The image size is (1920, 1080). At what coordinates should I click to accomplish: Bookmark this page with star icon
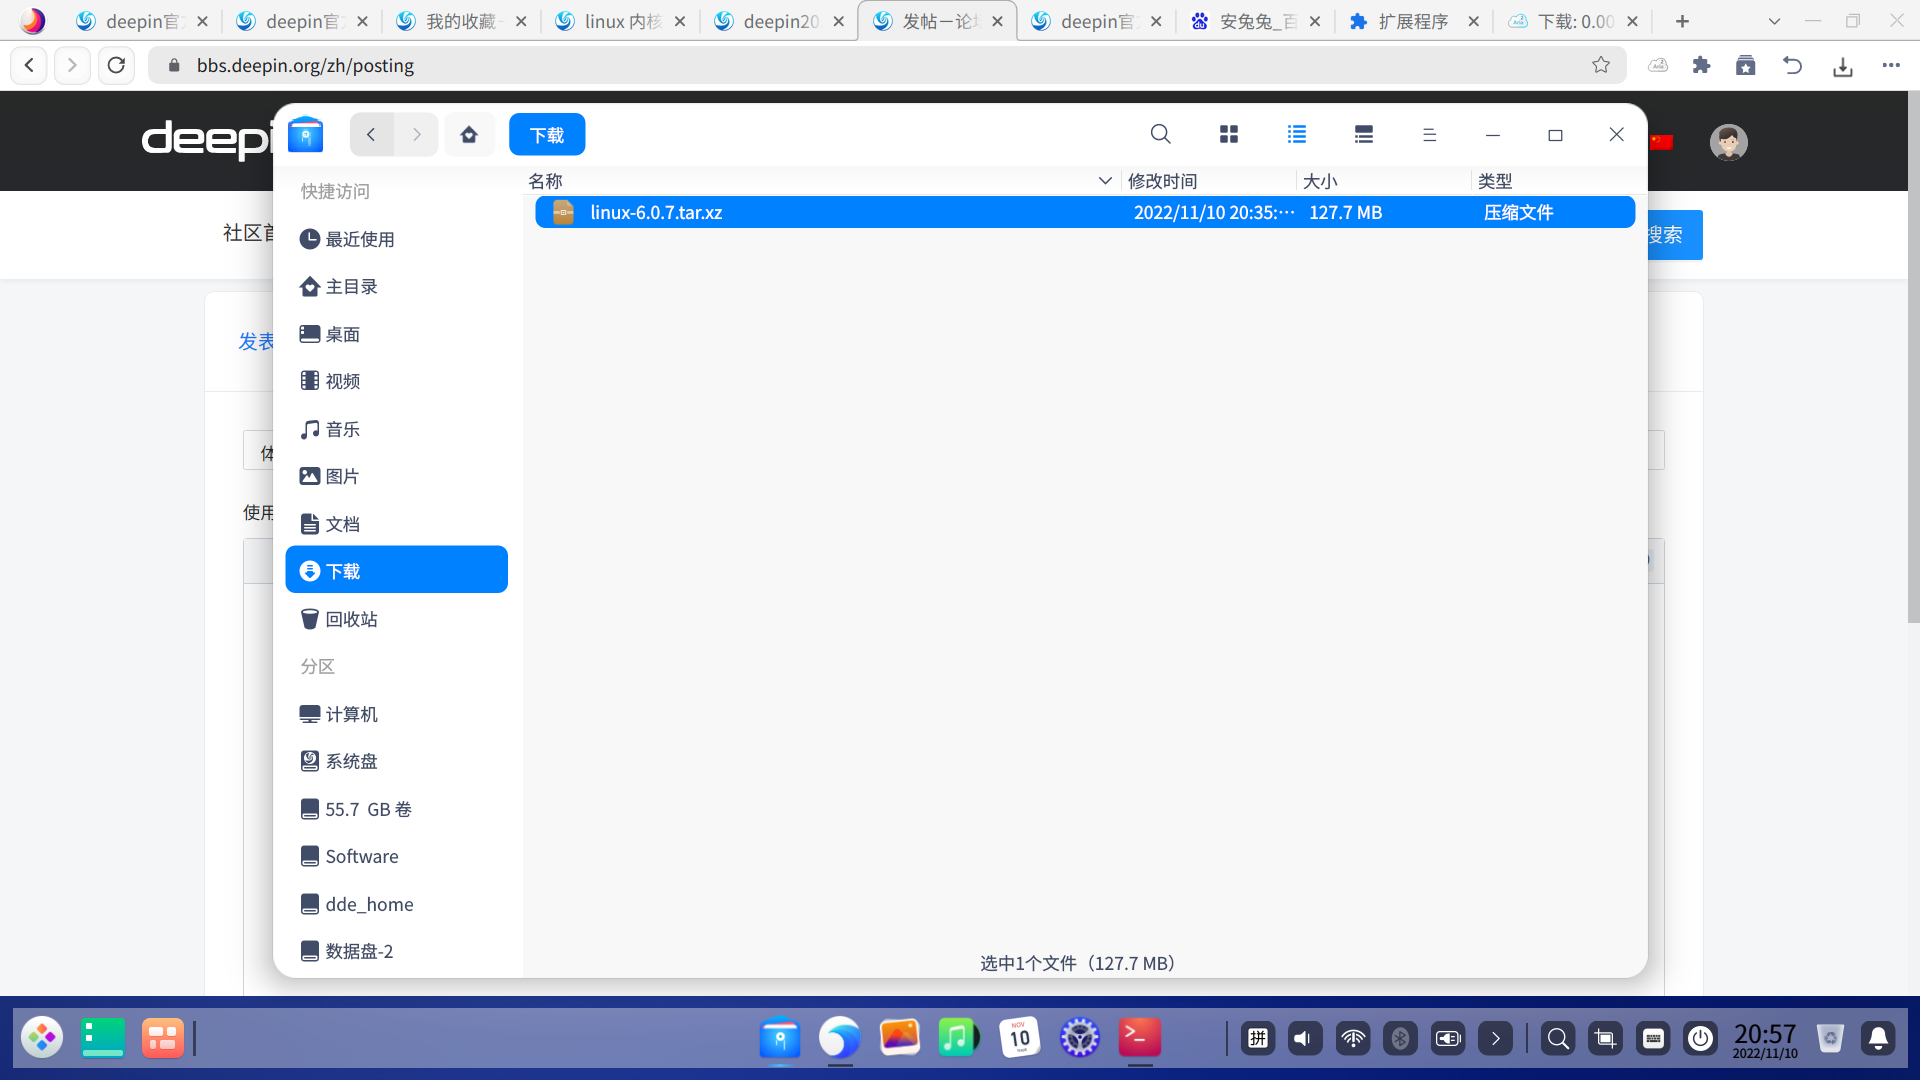(1601, 65)
